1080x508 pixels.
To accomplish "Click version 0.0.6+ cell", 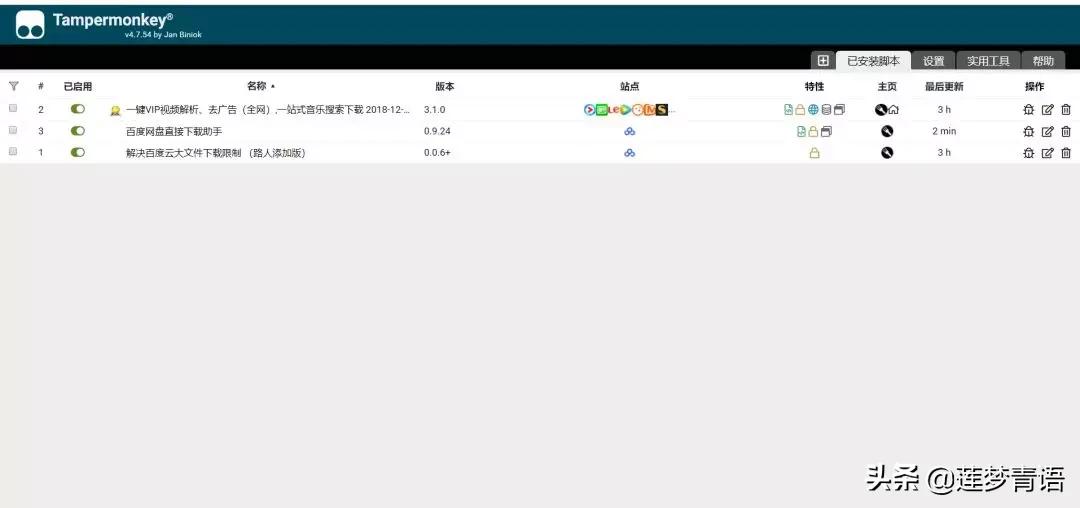I will 437,153.
